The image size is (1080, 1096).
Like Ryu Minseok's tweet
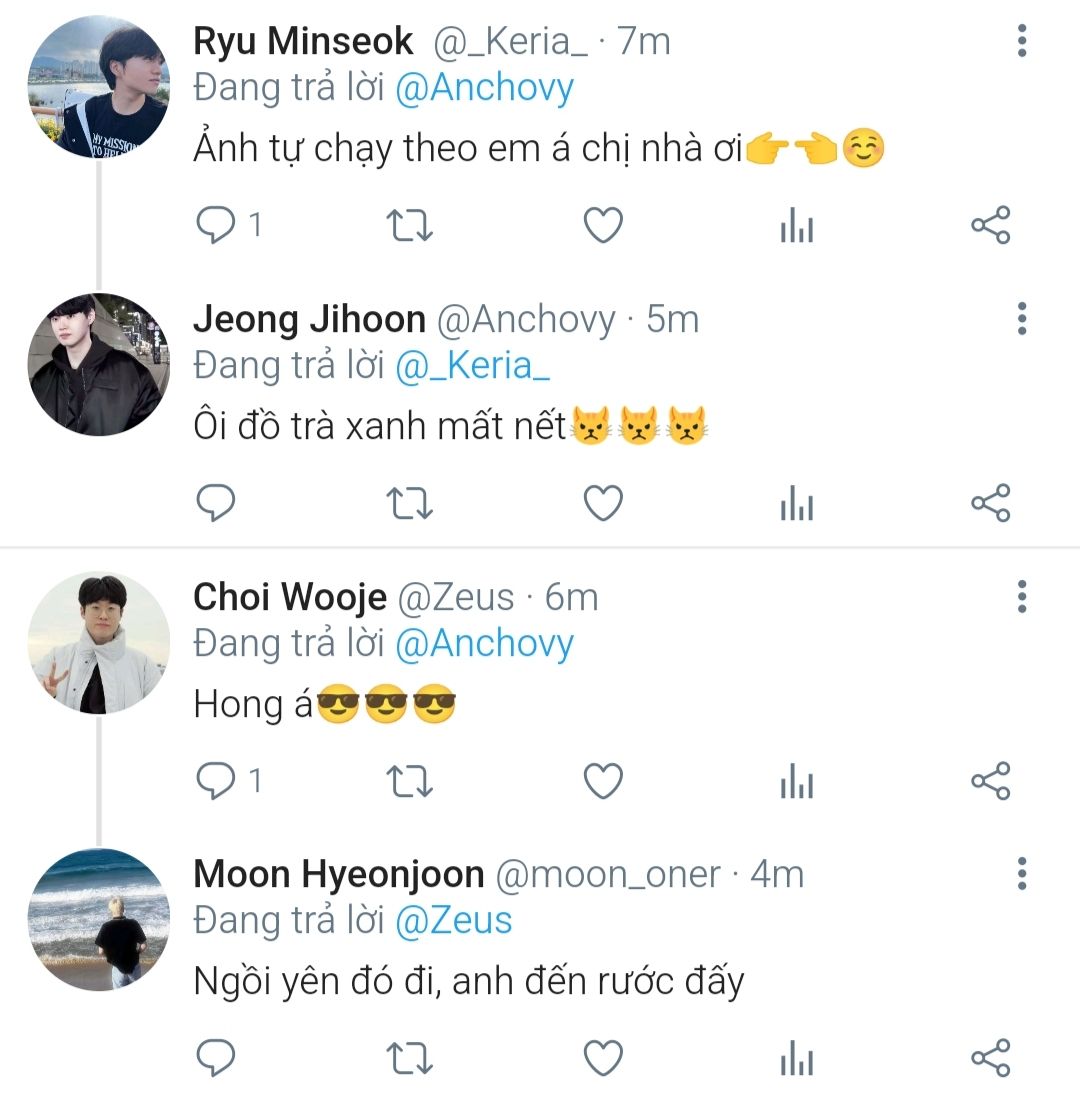[x=603, y=225]
